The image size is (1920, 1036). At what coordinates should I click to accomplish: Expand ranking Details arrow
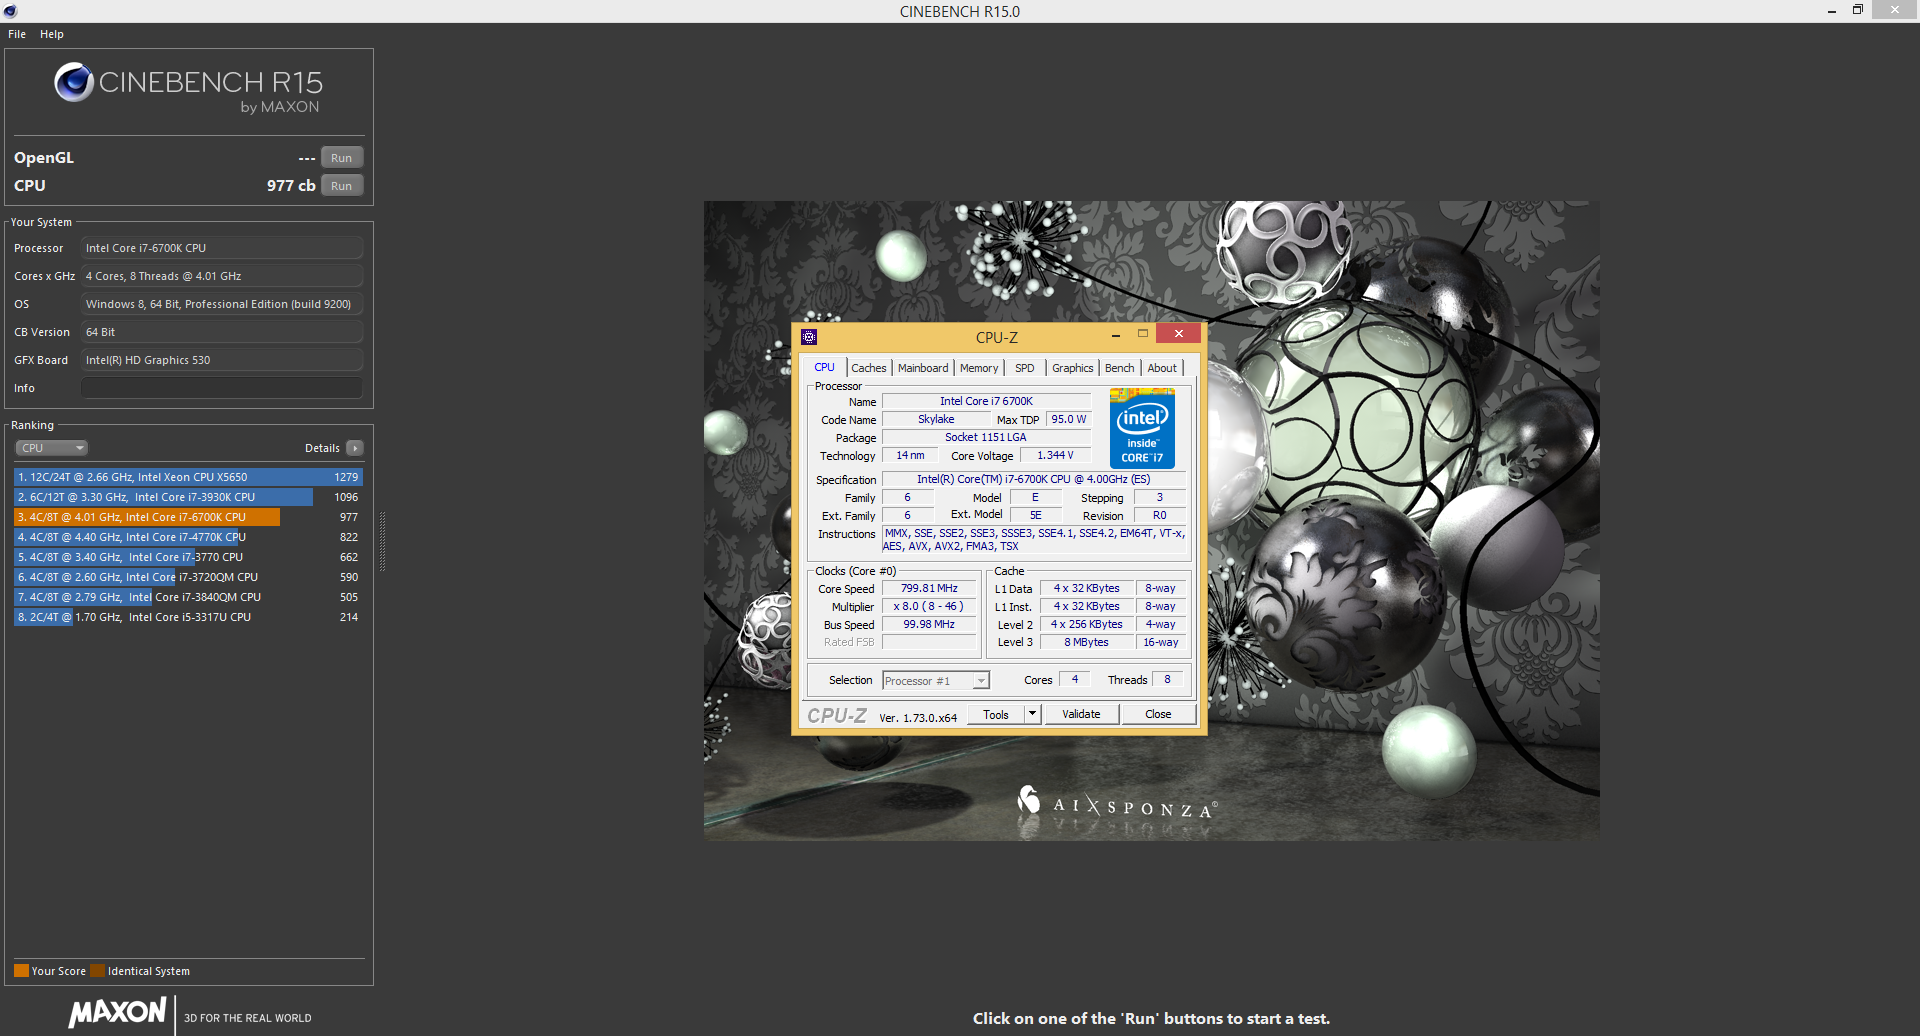pyautogui.click(x=355, y=448)
